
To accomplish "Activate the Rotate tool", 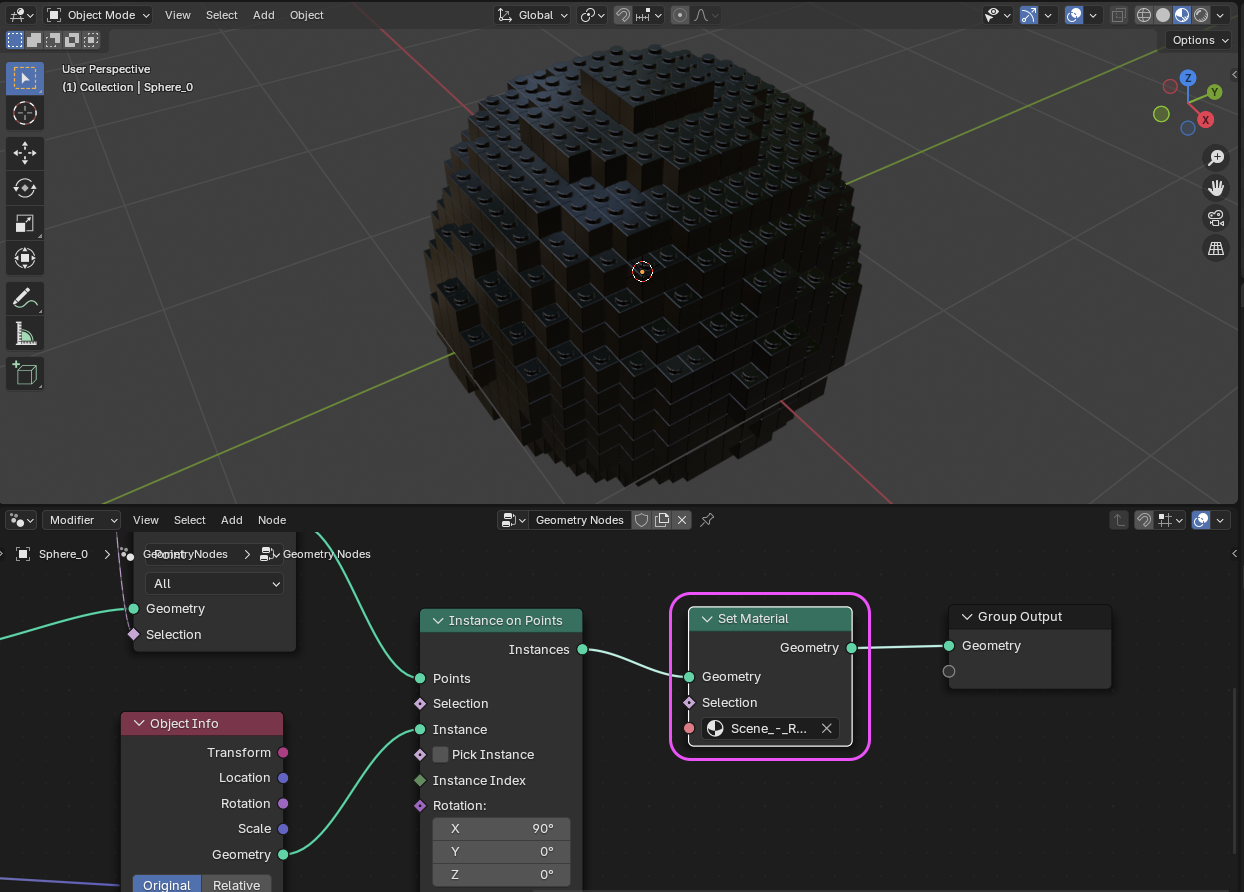I will coord(25,188).
